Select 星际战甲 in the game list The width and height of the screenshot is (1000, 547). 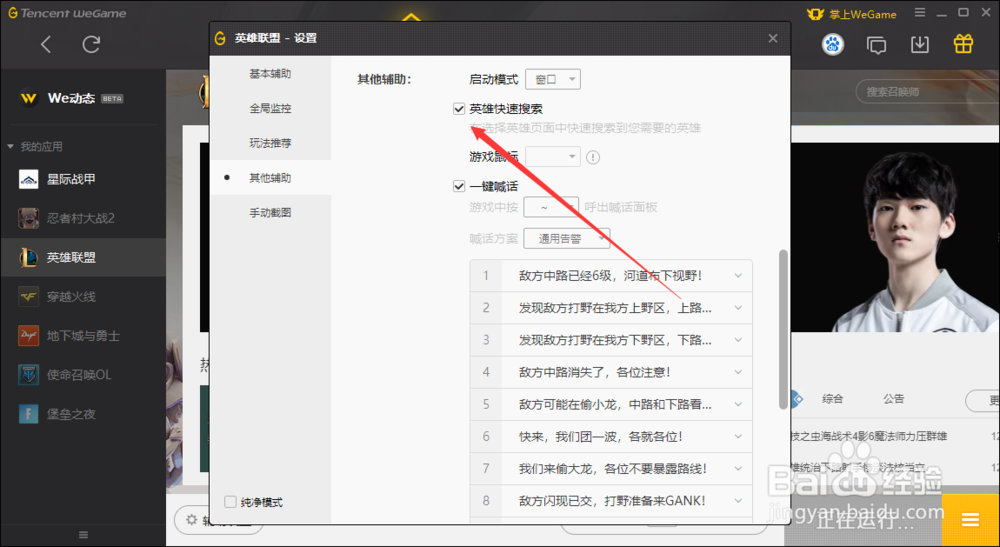[x=83, y=179]
